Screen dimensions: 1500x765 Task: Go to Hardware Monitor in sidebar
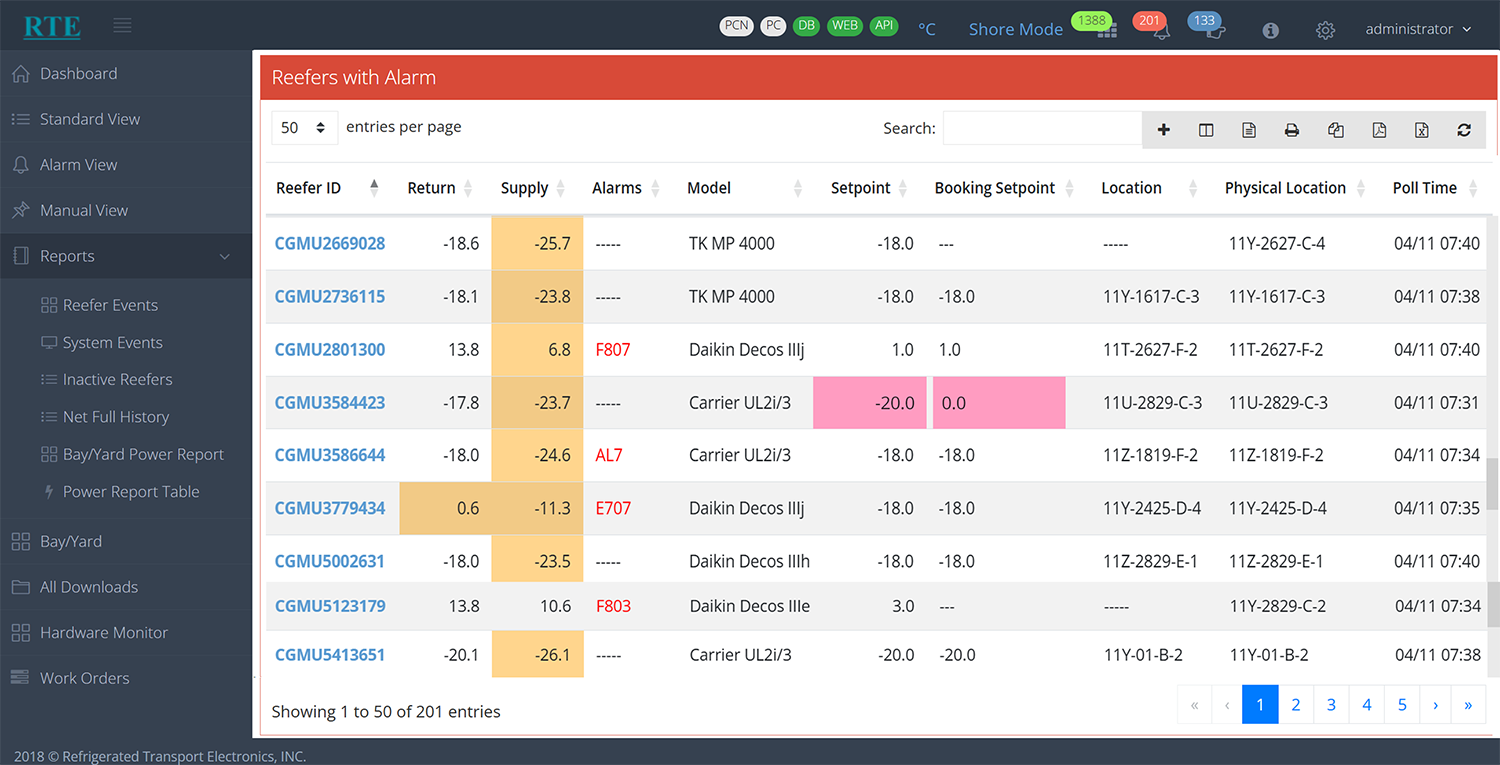[x=103, y=633]
